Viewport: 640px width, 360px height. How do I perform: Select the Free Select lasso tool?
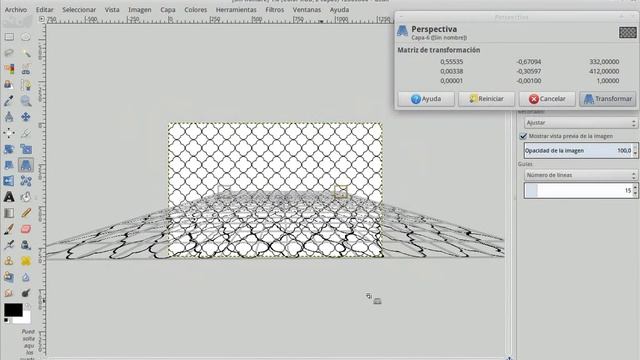coord(9,53)
